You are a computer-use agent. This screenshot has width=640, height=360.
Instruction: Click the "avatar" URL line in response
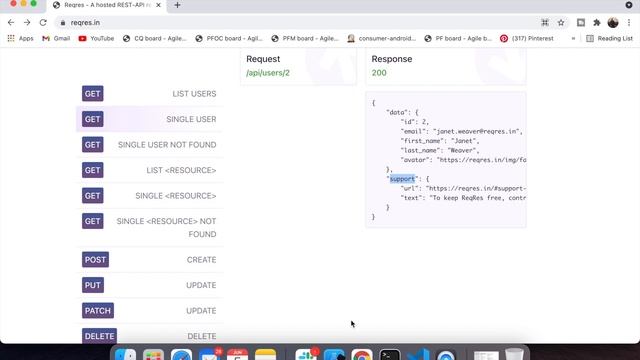pos(463,160)
